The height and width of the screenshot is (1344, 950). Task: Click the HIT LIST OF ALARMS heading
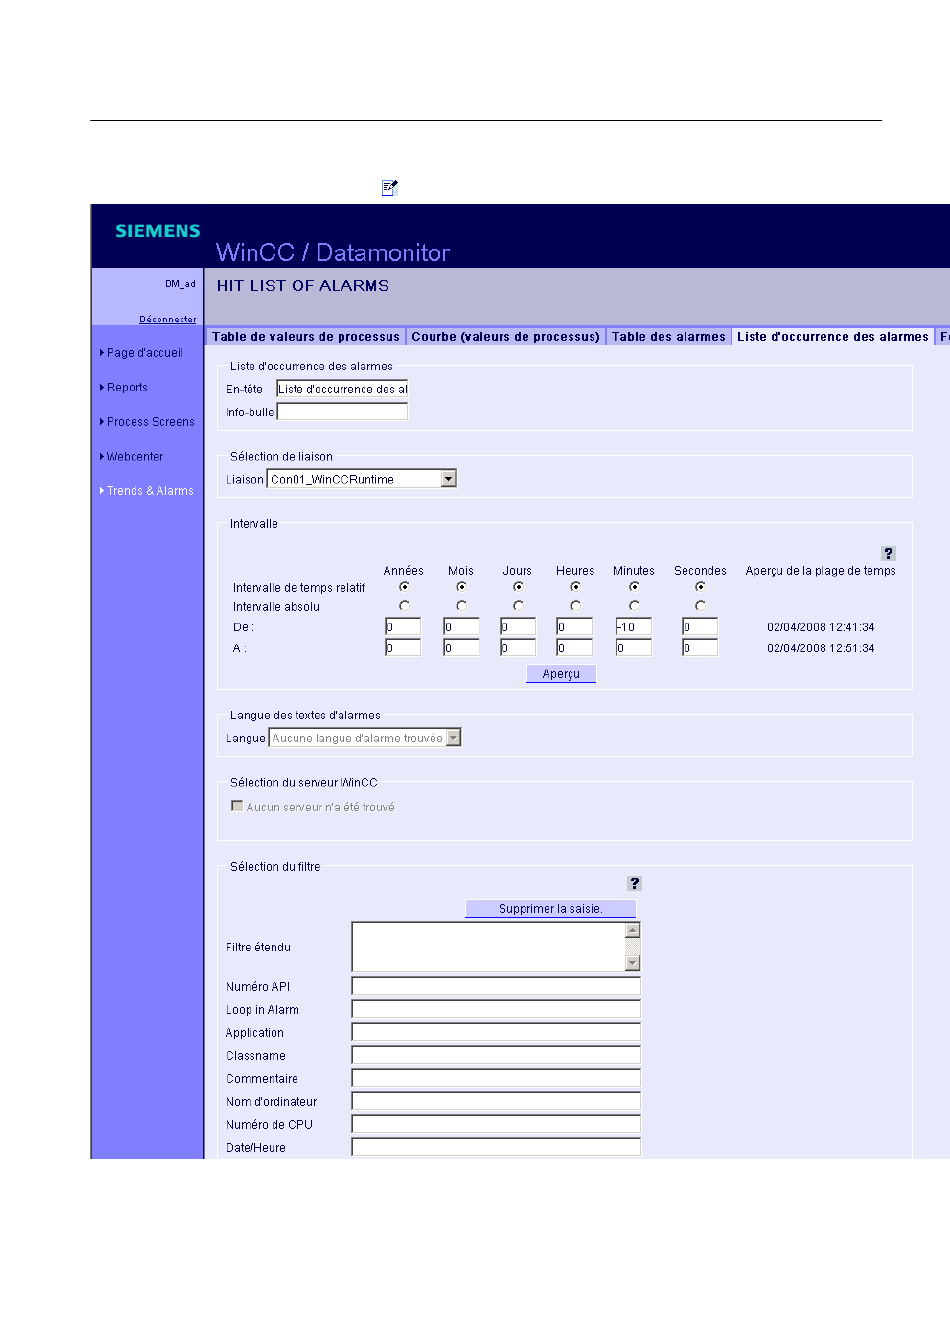point(303,286)
